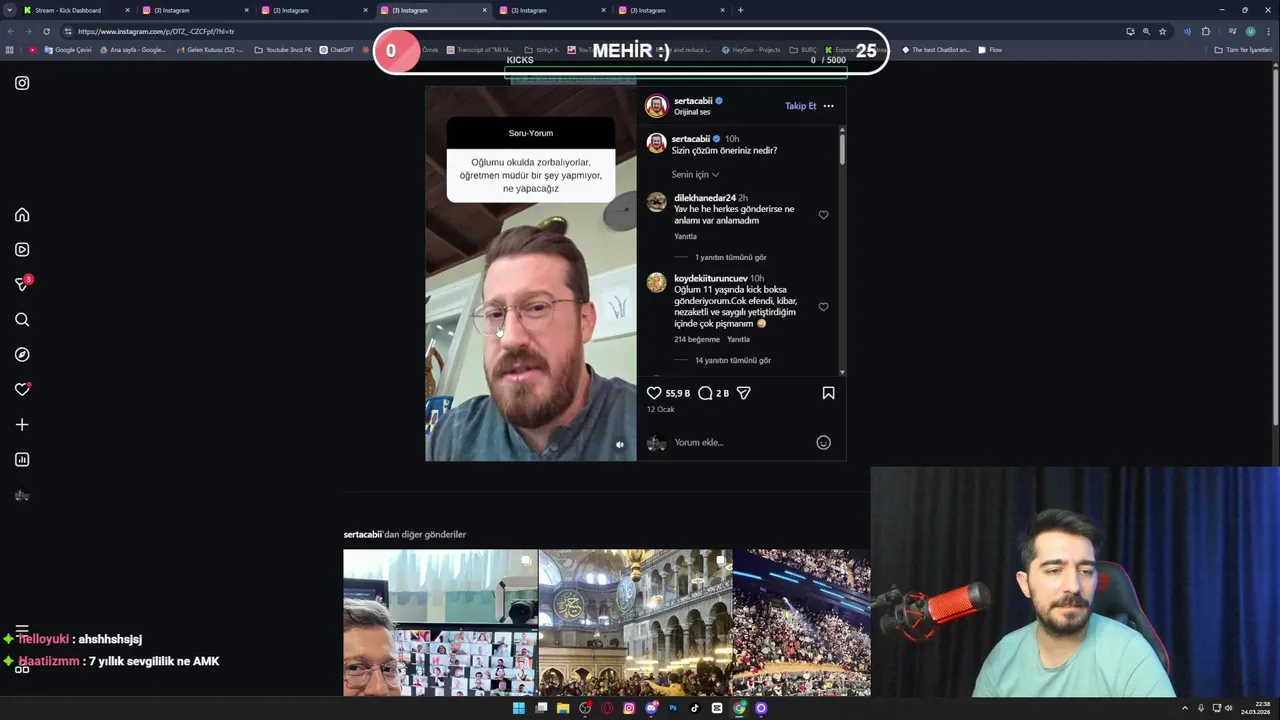Open the mosque interior post thumbnail
The height and width of the screenshot is (720, 1280).
coord(635,622)
